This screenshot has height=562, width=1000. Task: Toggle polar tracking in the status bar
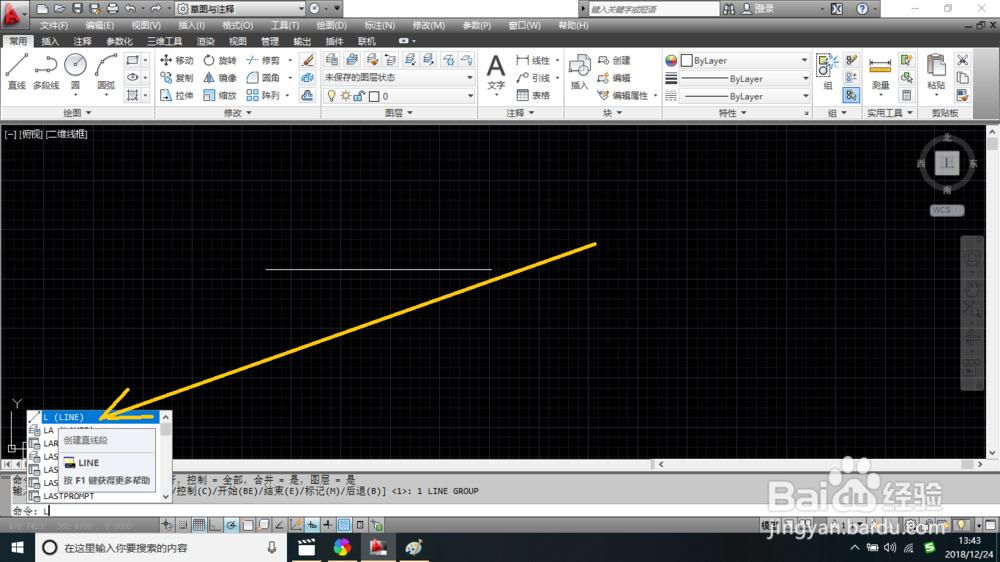click(x=231, y=525)
